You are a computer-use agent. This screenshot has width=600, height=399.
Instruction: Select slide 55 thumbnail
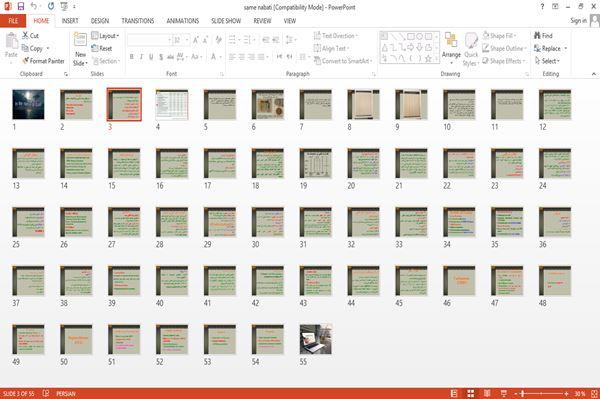(x=316, y=339)
